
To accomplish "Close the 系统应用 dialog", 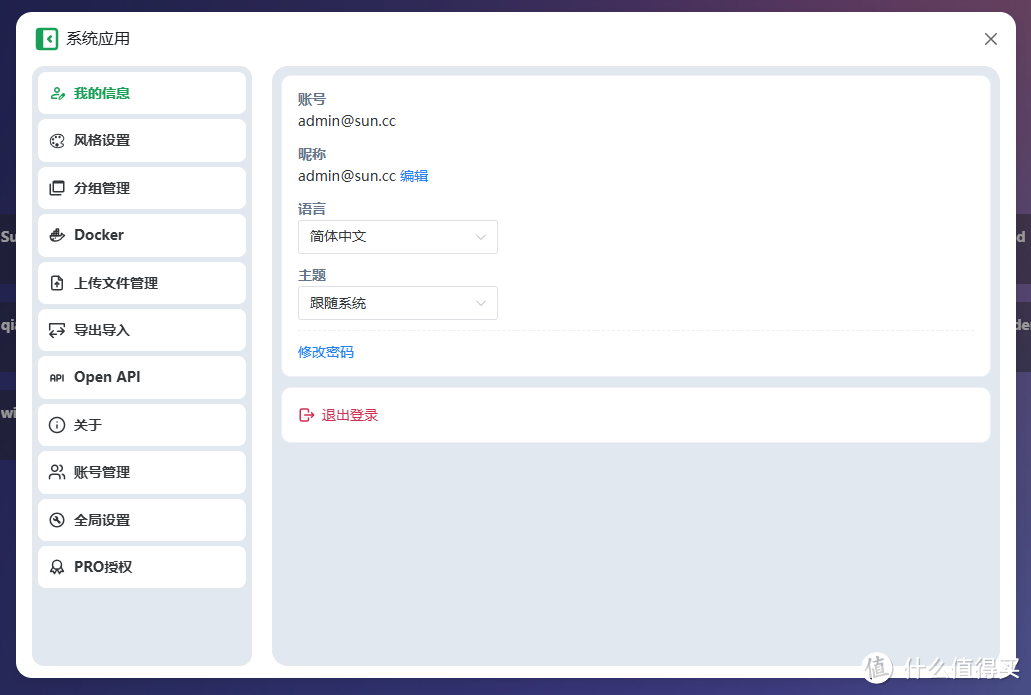I will click(991, 39).
